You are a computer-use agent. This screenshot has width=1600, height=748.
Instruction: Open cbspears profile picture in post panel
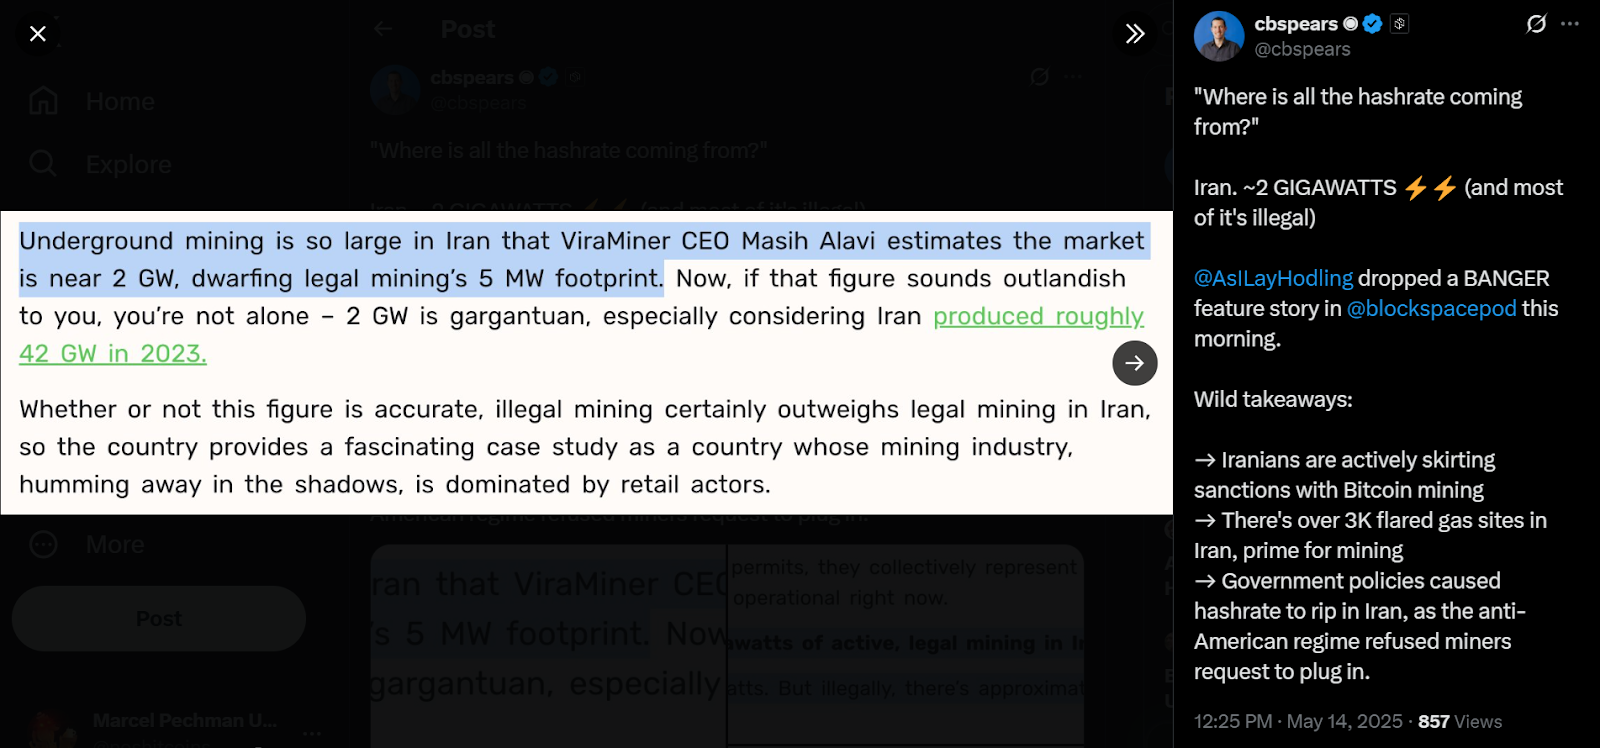point(1218,36)
